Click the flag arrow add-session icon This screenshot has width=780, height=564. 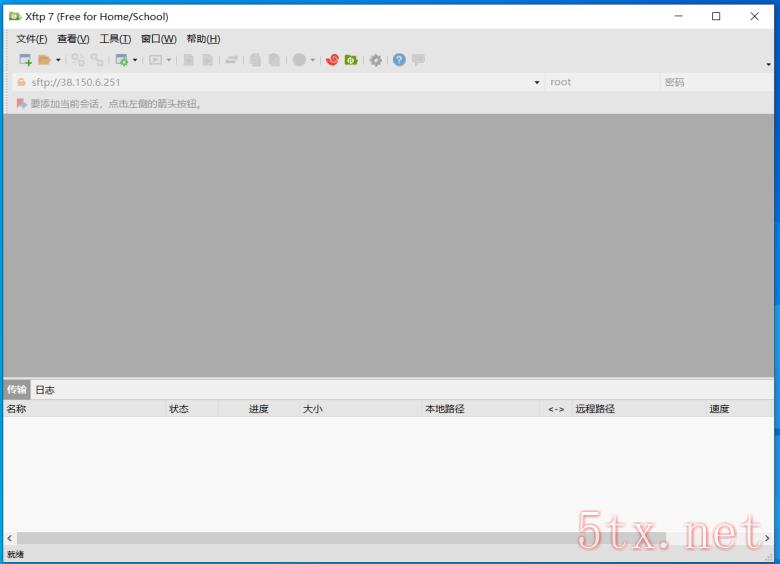click(x=21, y=103)
